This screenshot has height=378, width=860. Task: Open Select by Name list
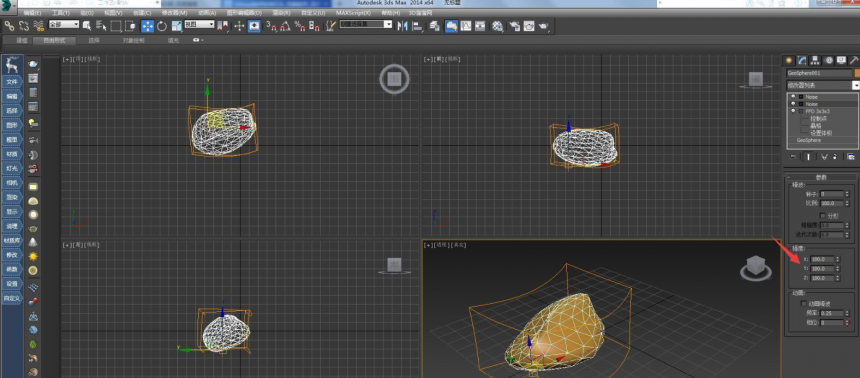(101, 25)
